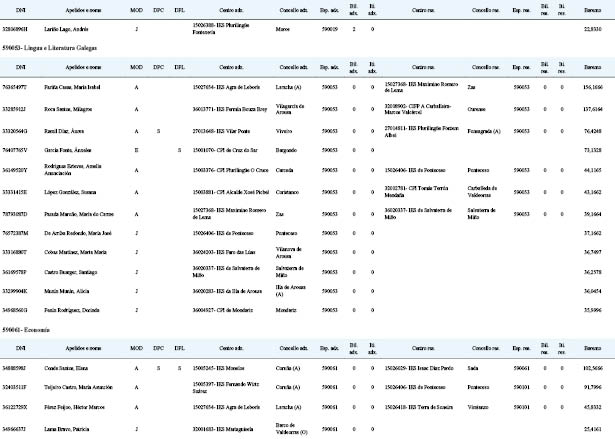This screenshot has width=615, height=439.
Task: Click 'Illa de Arousa (A)' concello cell
Action: (x=291, y=291)
